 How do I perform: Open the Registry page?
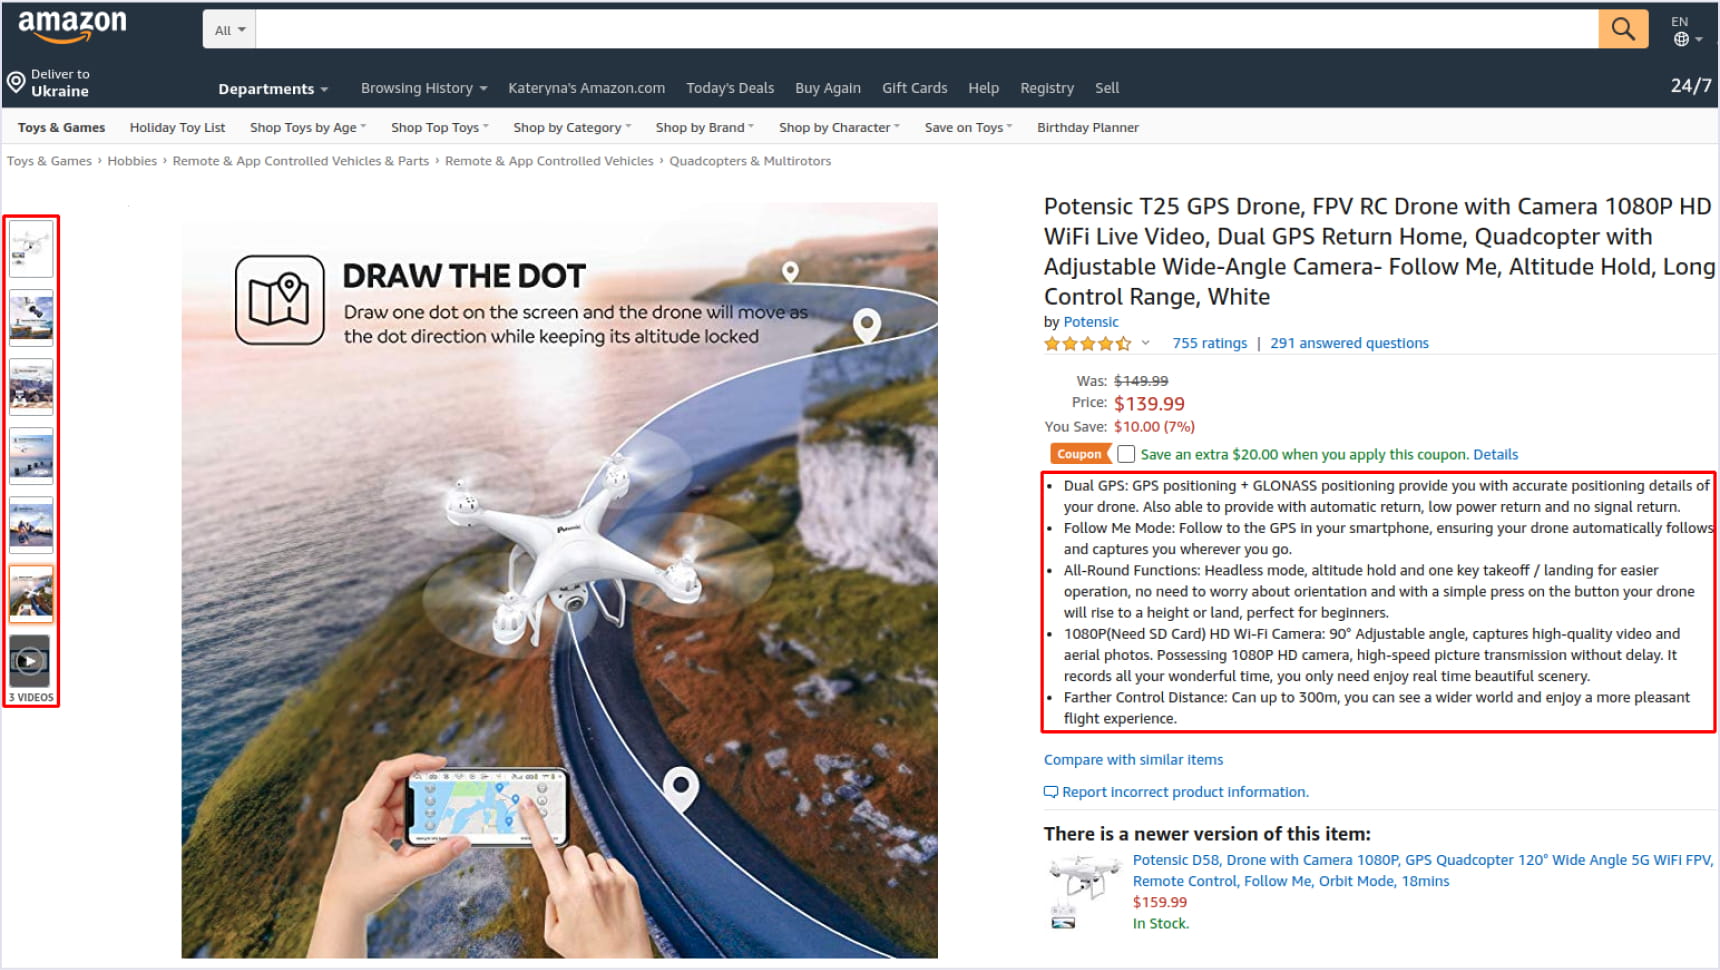1047,88
